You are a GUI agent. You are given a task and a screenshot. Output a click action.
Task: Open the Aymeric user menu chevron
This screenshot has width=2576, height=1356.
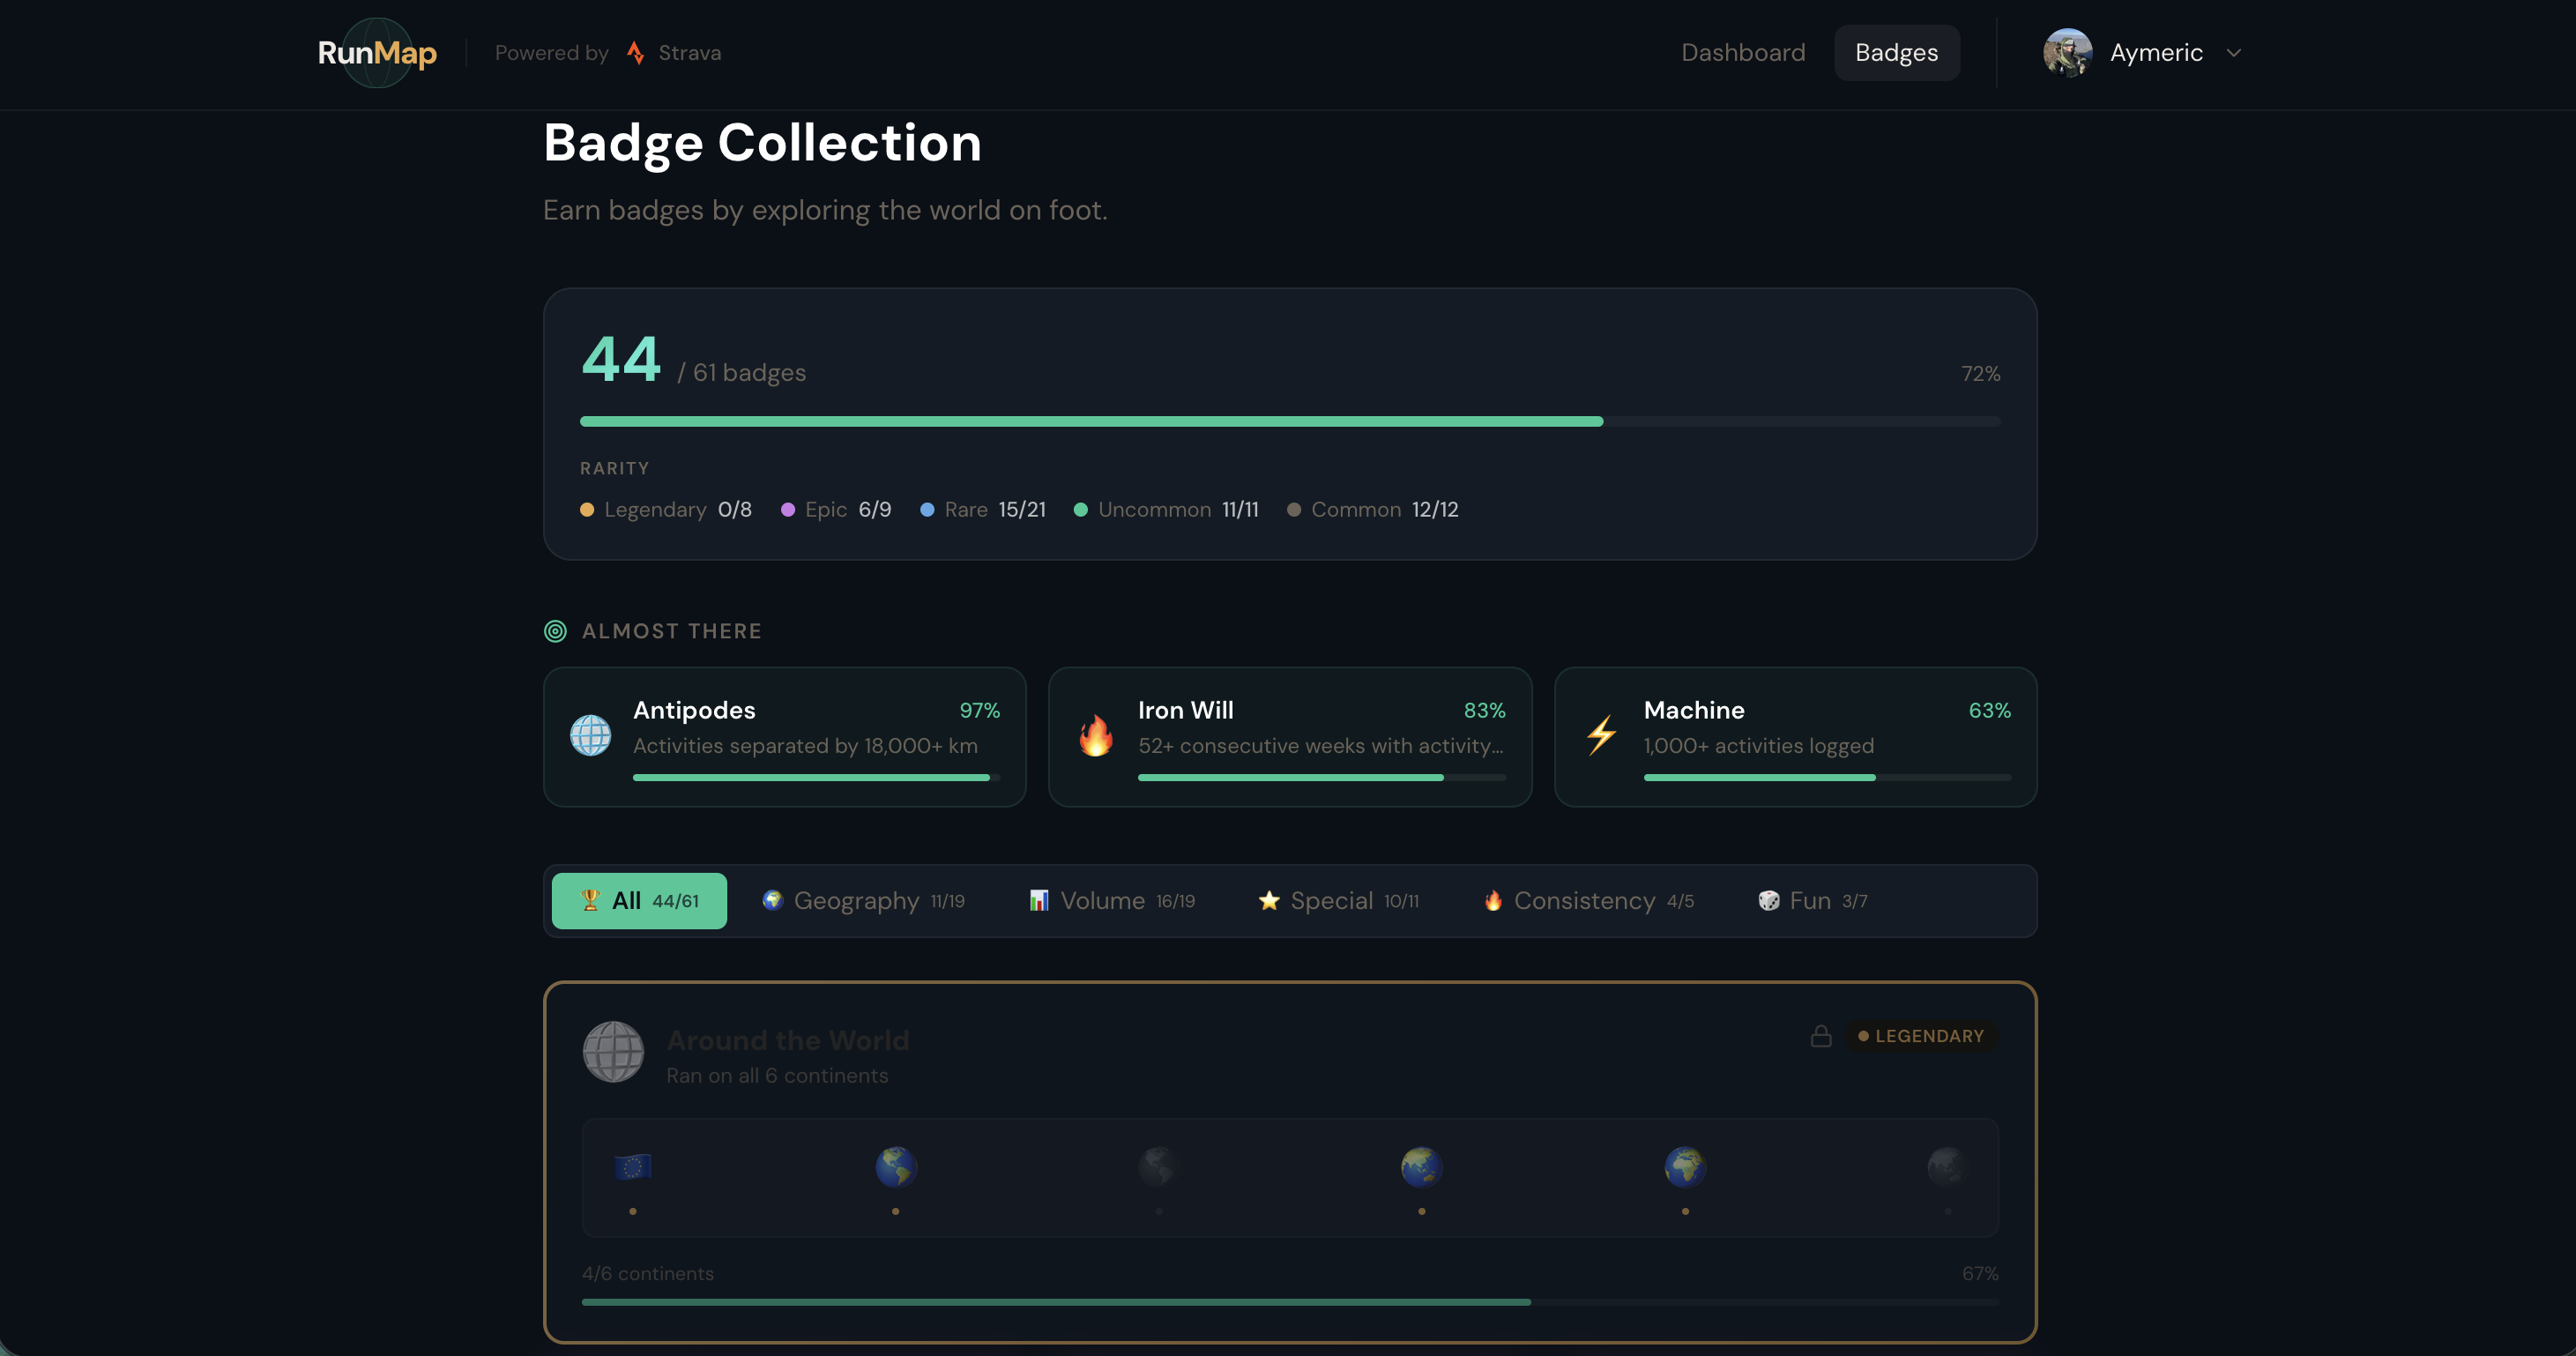[x=2234, y=53]
